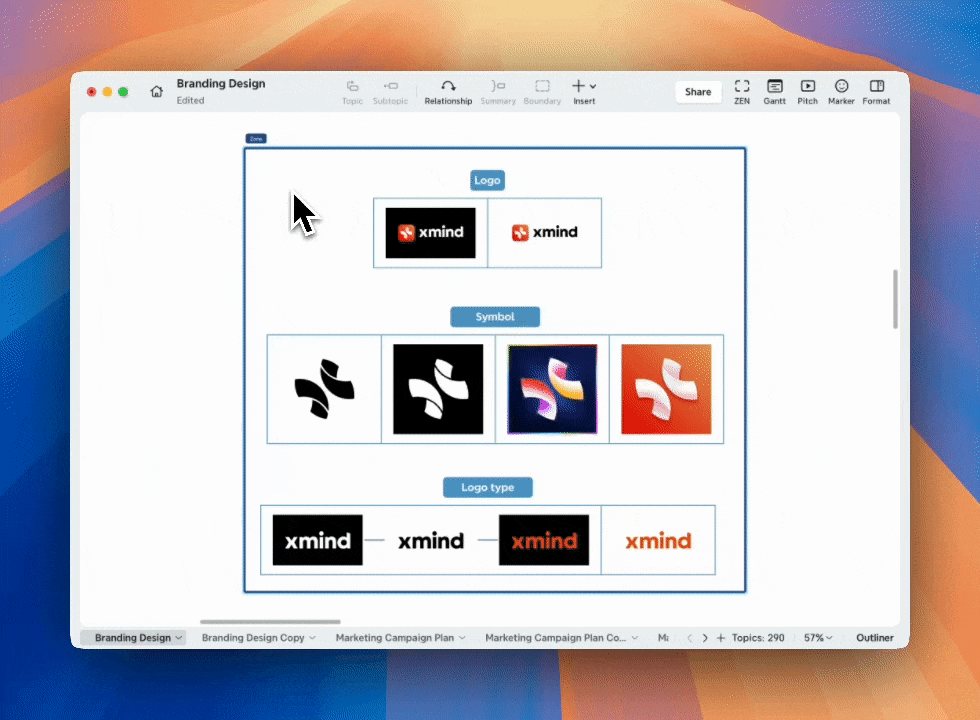Select orange xmind wordmark on black
Screen dimensions: 980x720
point(544,540)
